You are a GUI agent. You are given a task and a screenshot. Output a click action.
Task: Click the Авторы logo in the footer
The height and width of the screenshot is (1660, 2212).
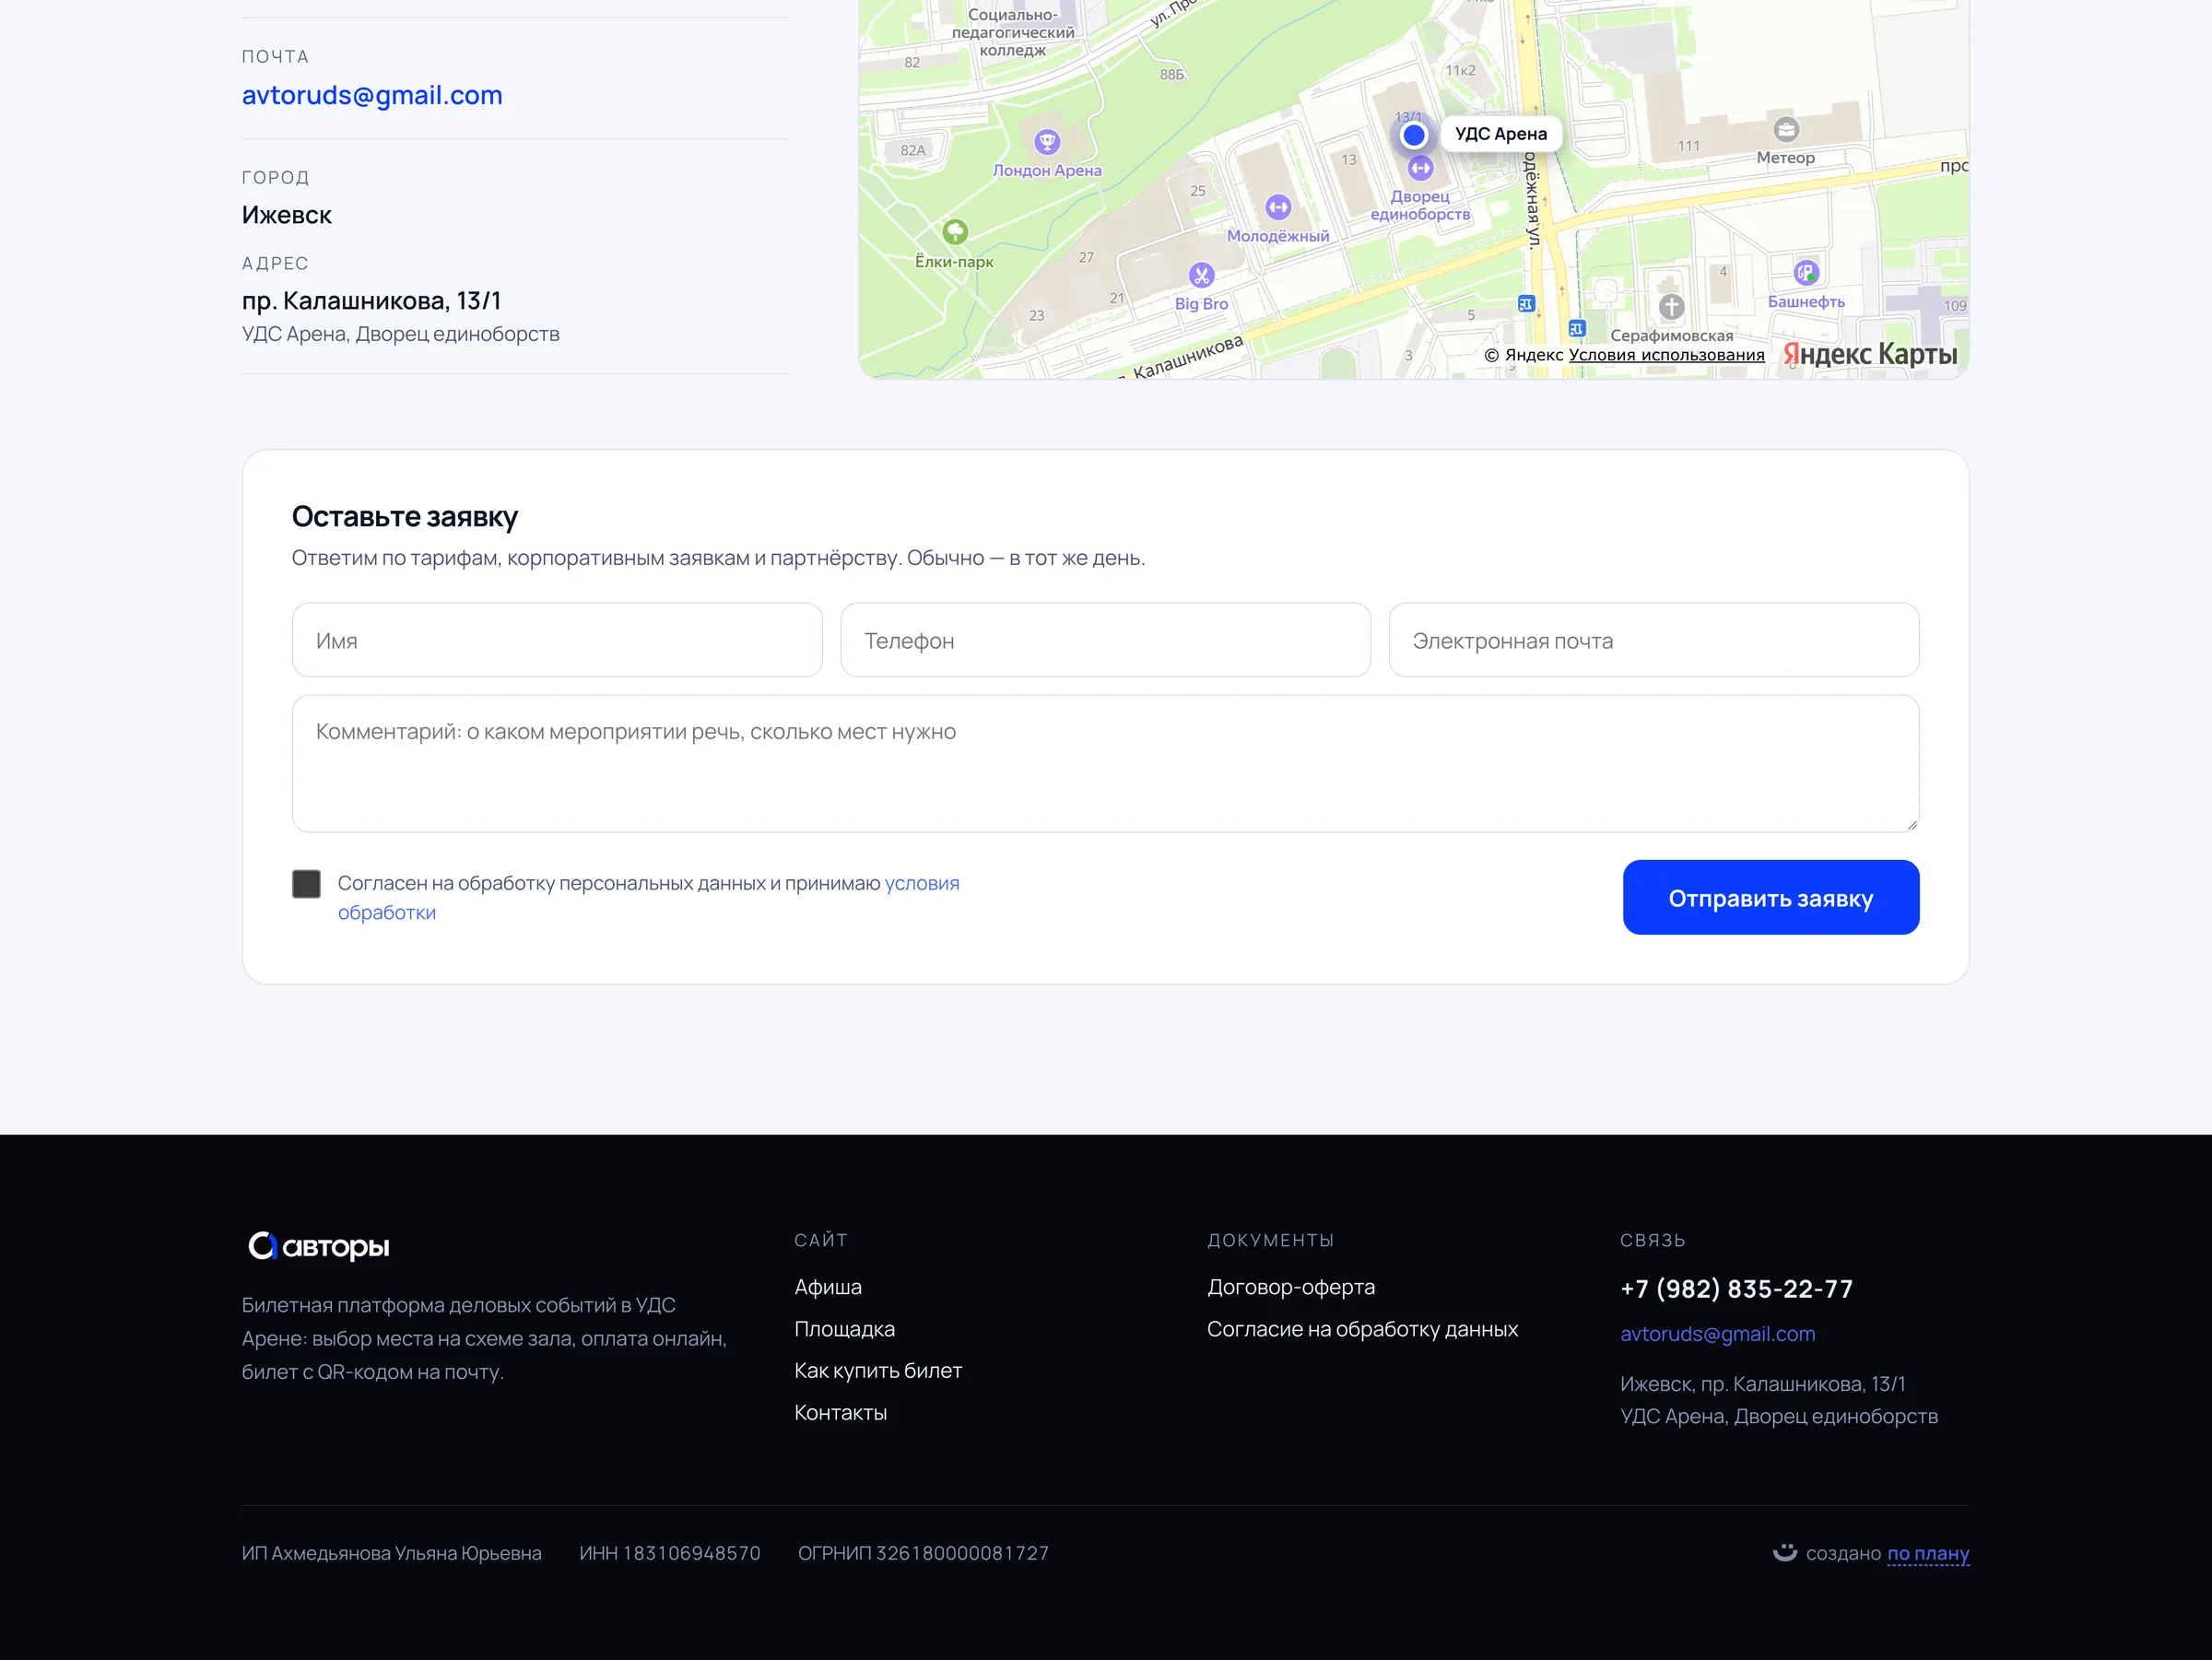pos(319,1246)
